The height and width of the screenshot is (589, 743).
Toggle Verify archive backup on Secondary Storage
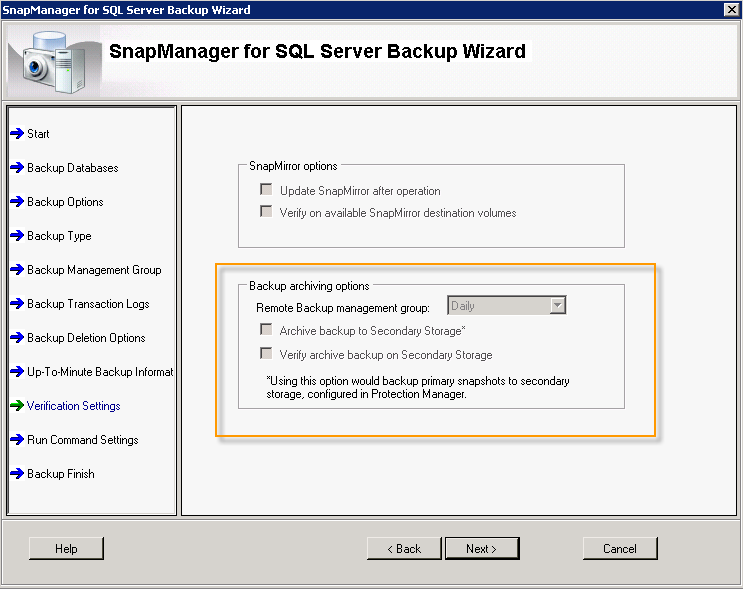(x=266, y=354)
